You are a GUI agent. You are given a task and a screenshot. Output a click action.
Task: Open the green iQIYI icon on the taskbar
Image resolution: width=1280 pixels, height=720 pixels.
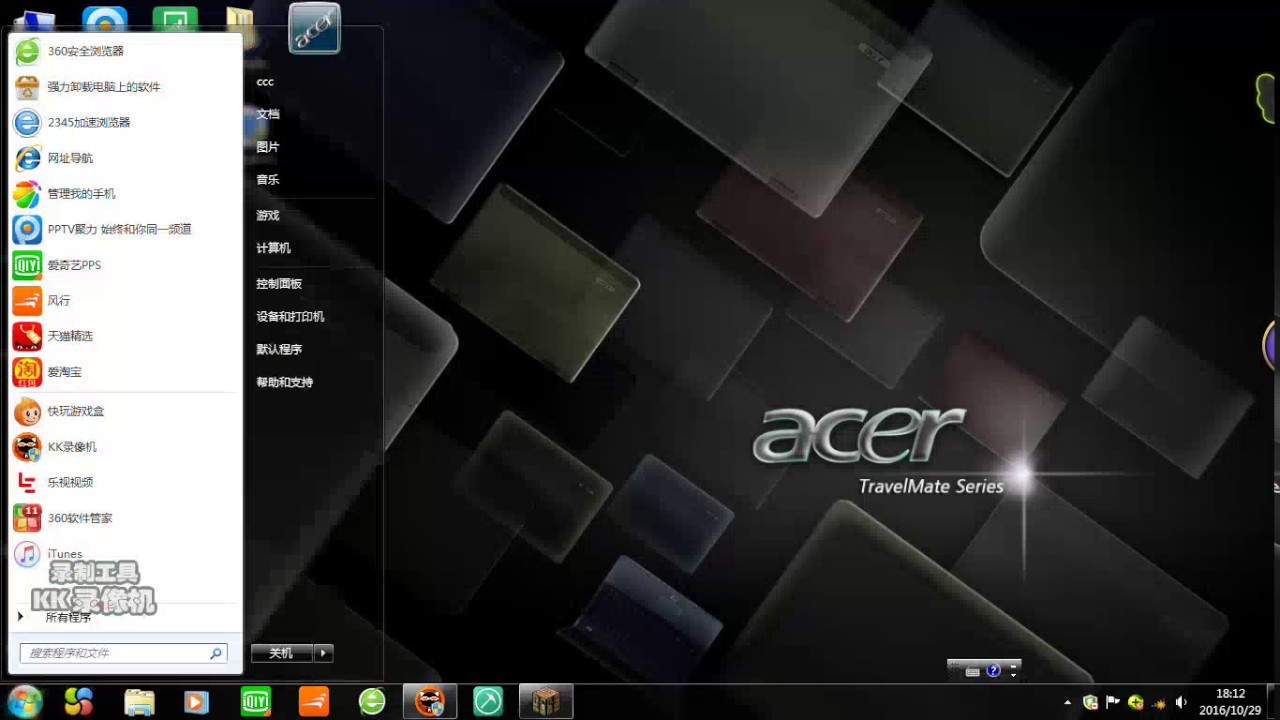[x=256, y=702]
